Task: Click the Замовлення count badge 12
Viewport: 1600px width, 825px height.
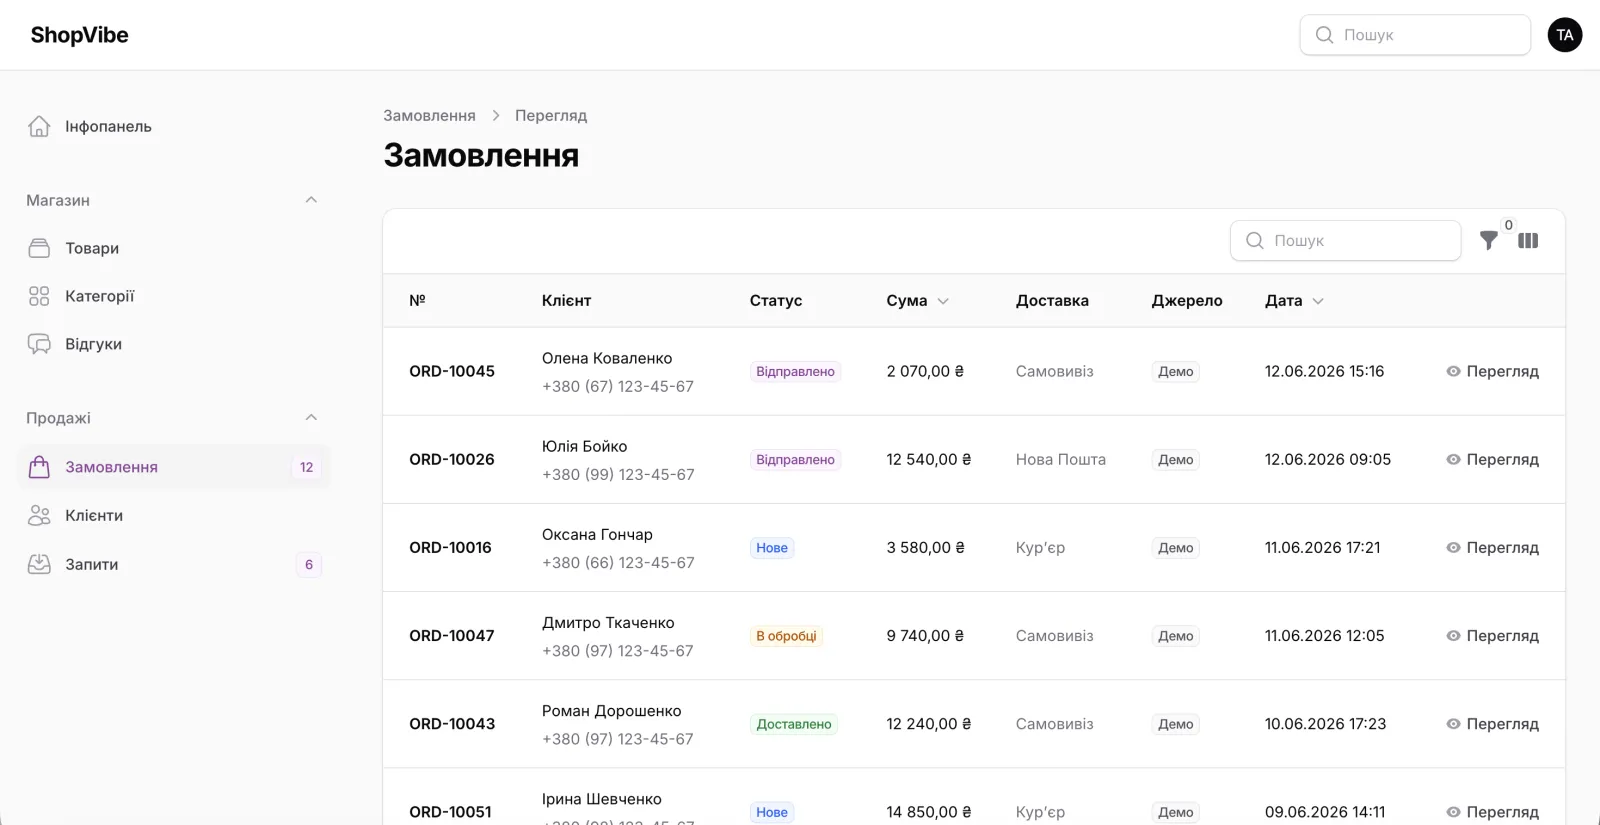Action: [x=306, y=467]
